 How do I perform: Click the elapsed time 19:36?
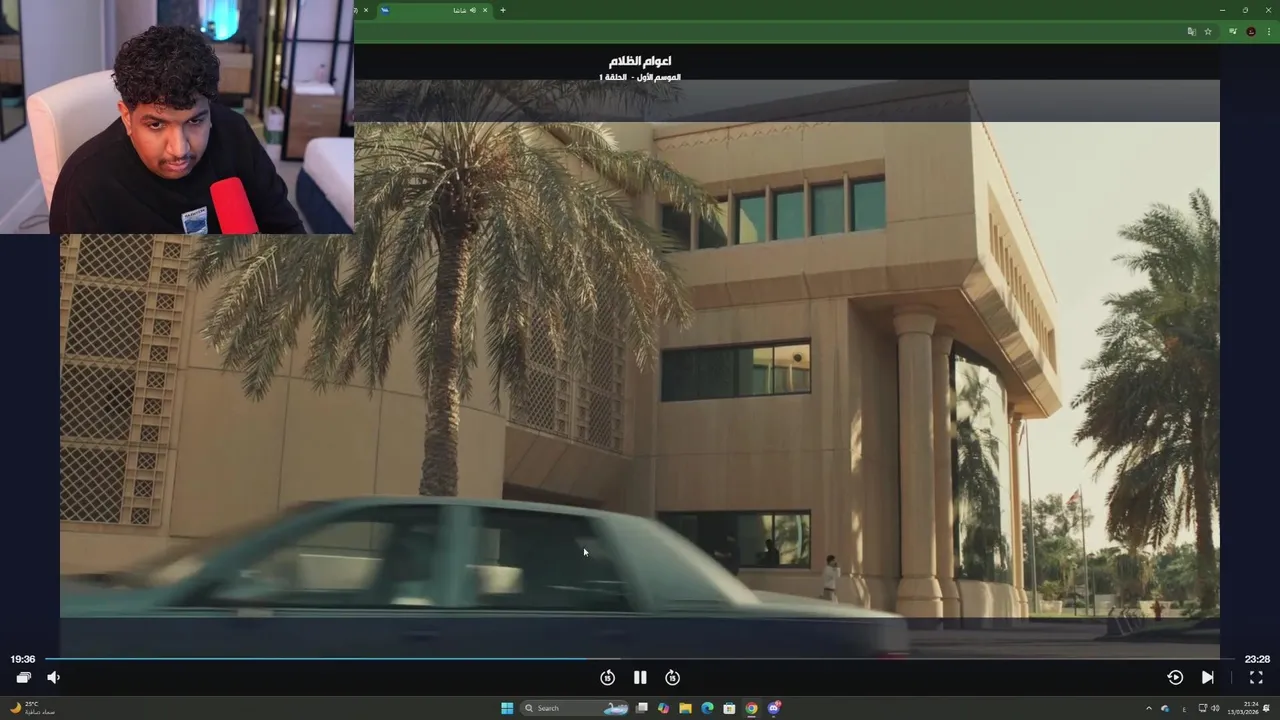pos(23,659)
